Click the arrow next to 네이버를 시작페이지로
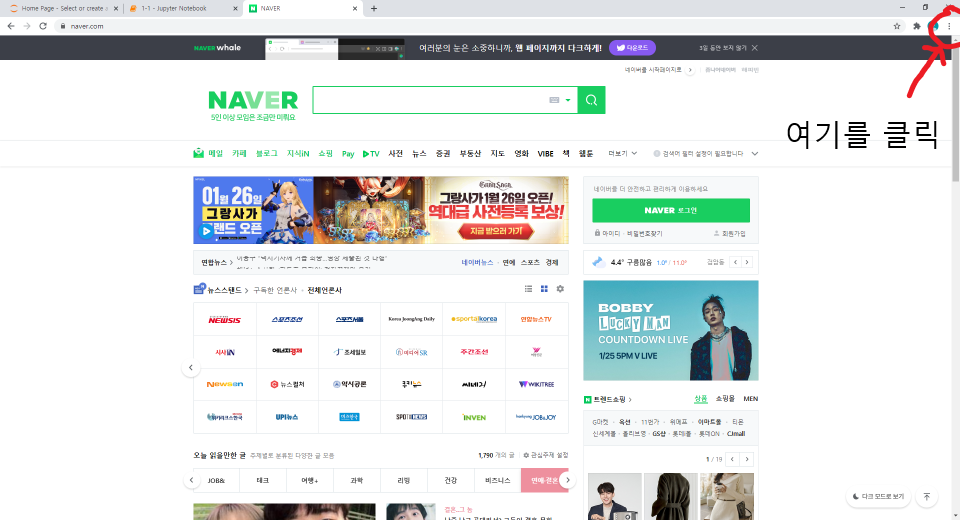 [690, 70]
